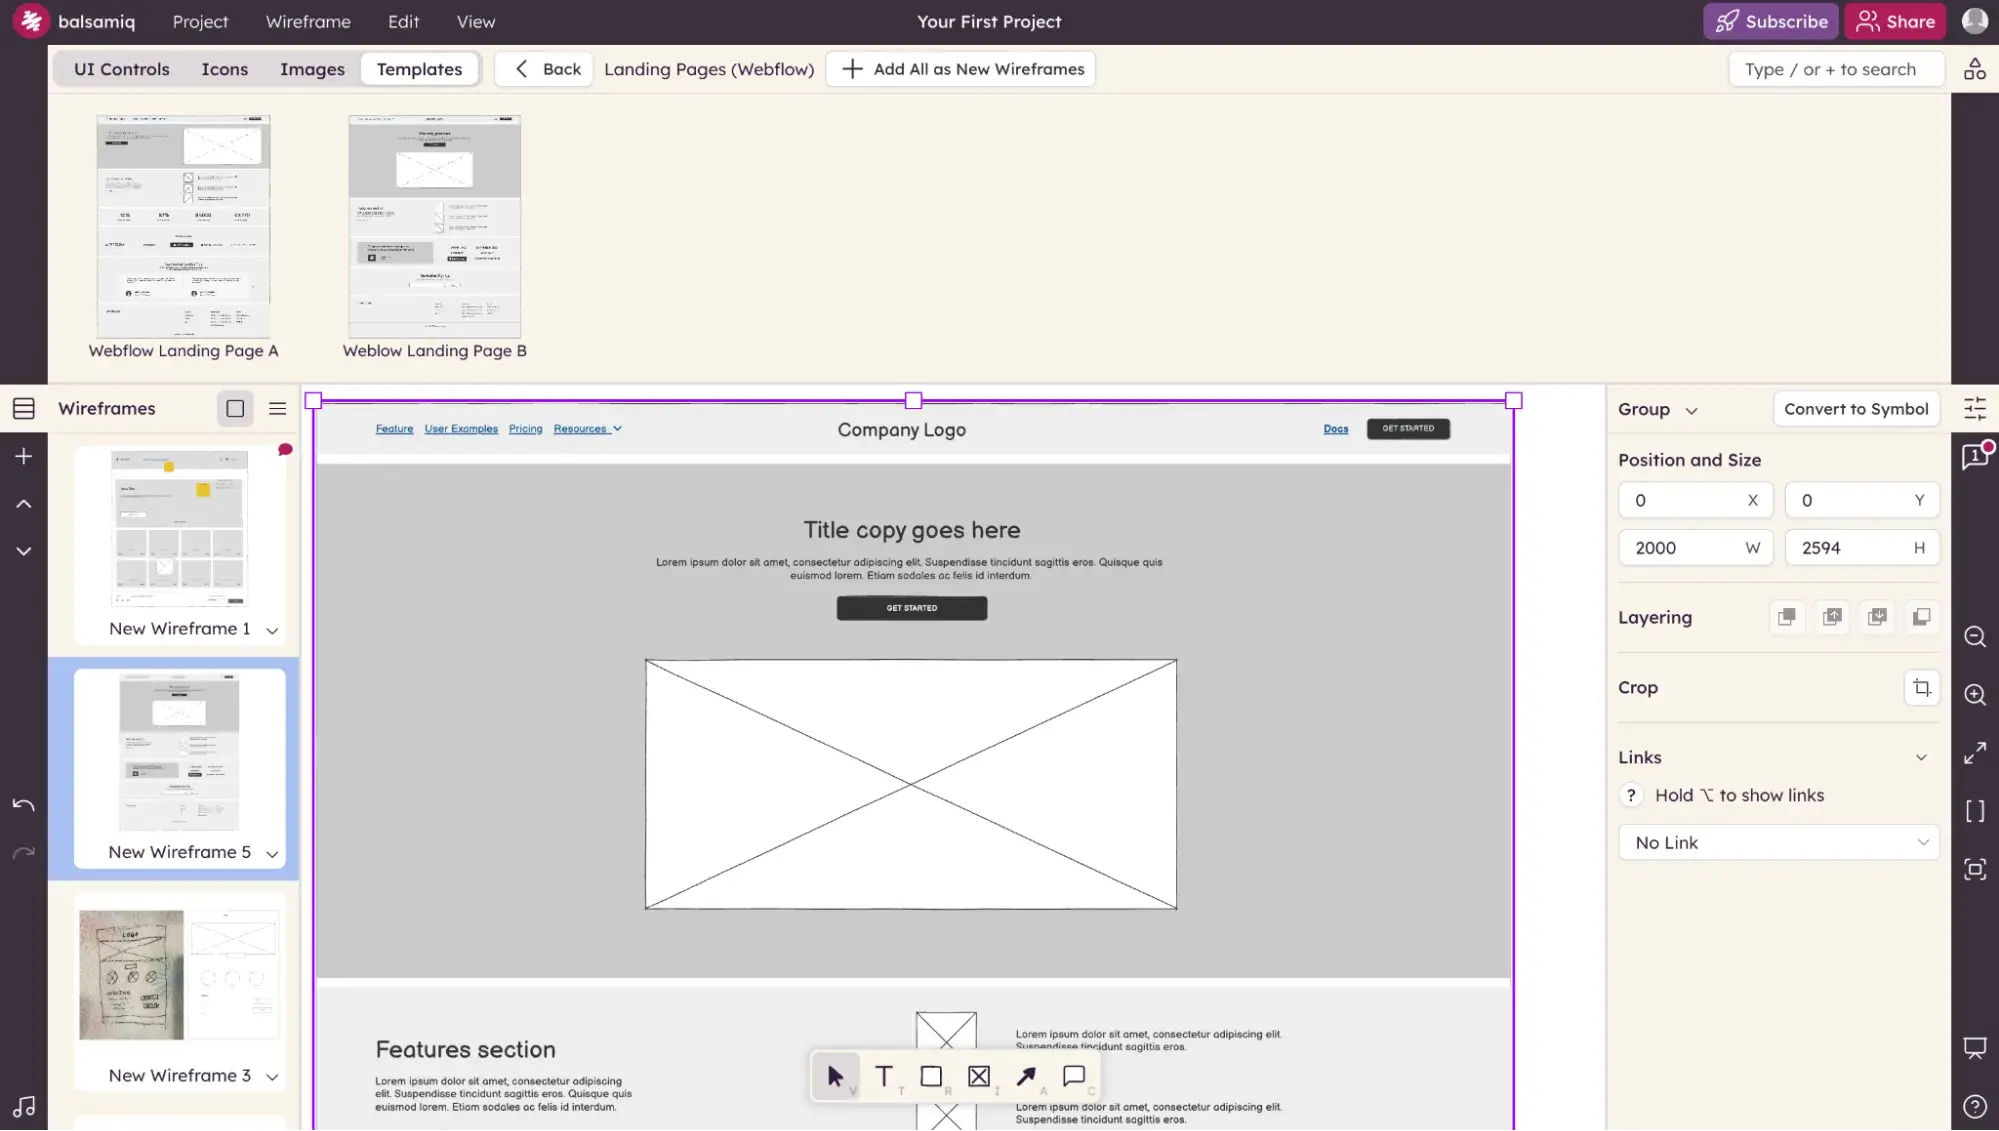Toggle the wireframes navigator panel icon
Screen dimensions: 1999x1131
[x=24, y=408]
